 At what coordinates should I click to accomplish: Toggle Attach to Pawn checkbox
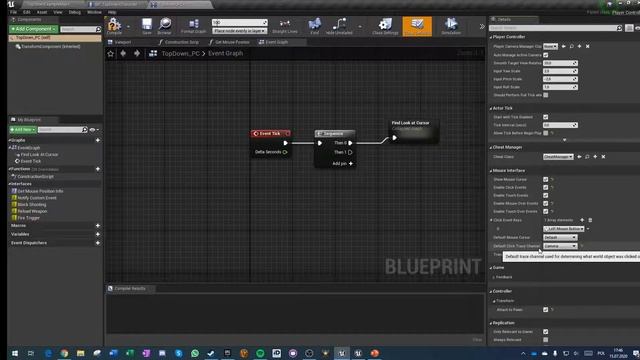546,310
